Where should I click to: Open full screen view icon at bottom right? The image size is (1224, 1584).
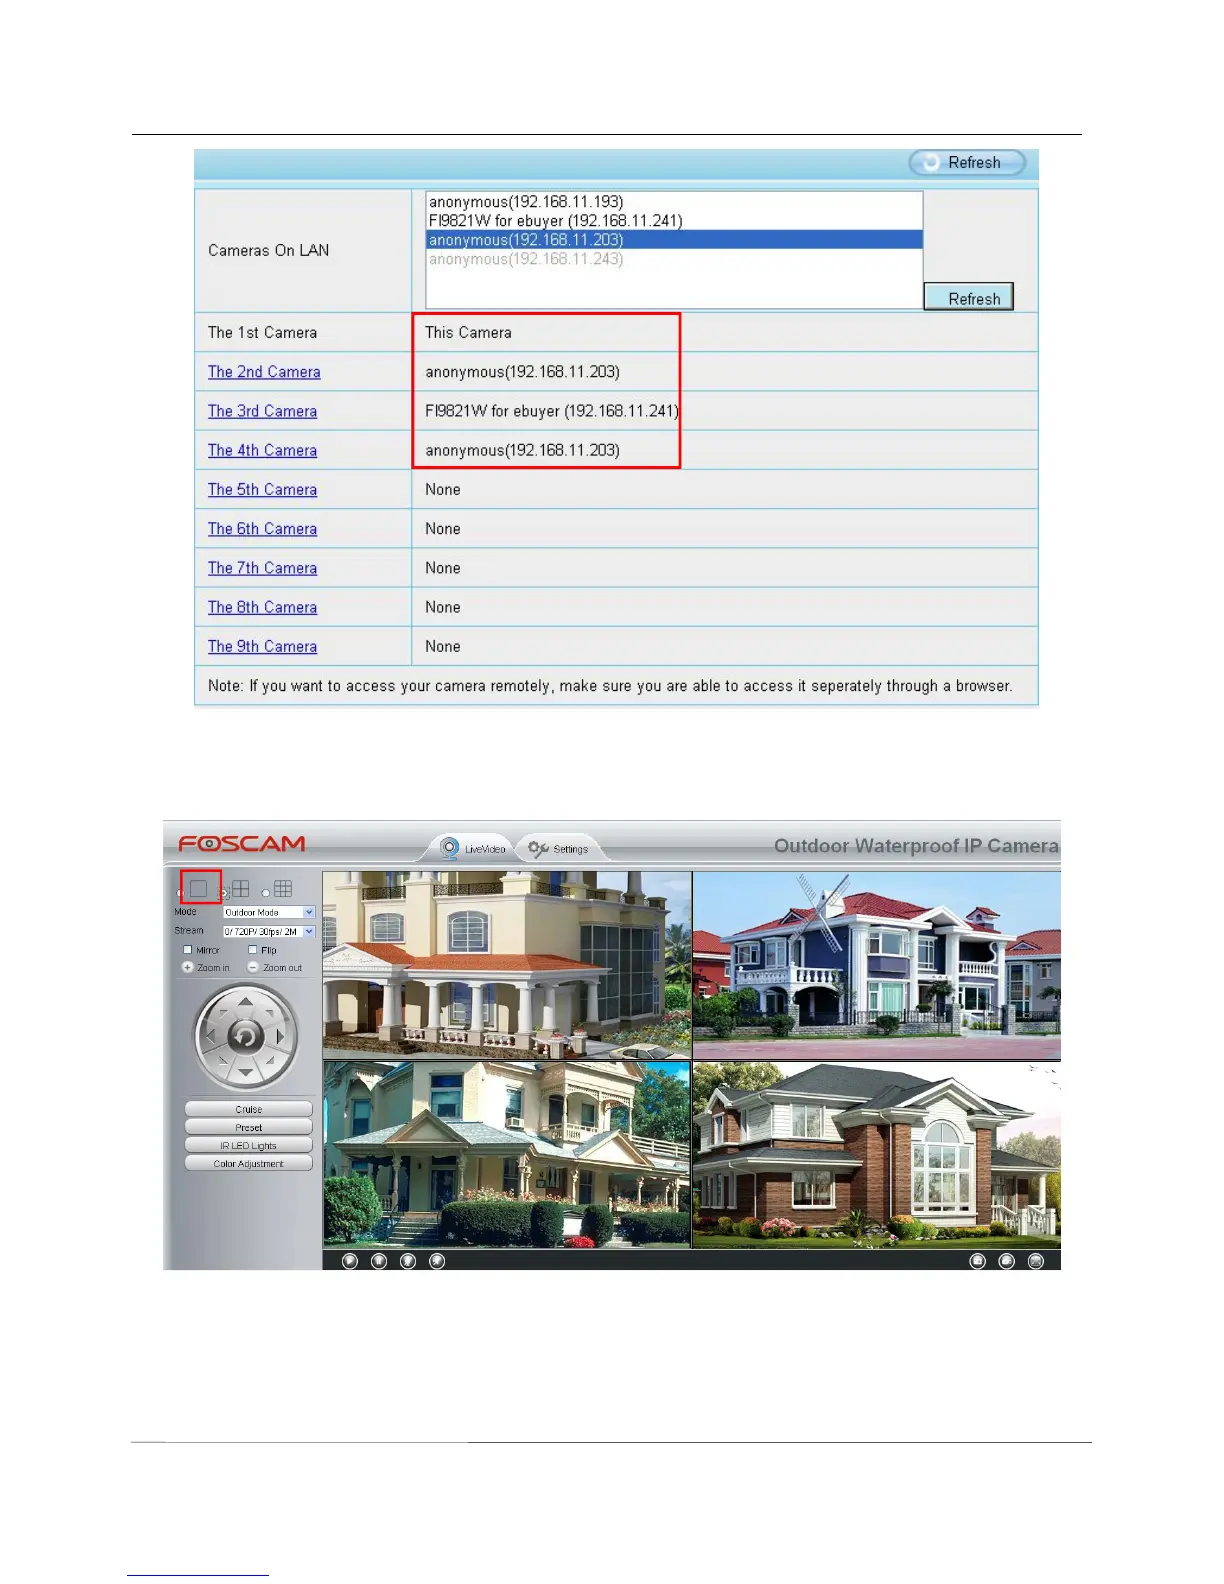[x=1036, y=1261]
